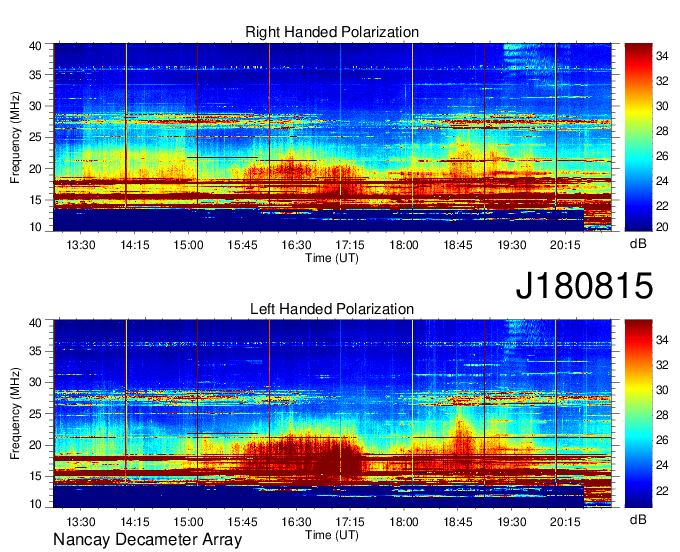The width and height of the screenshot is (680, 552).
Task: Click the Nancay Decameter Array caption
Action: coord(147,539)
